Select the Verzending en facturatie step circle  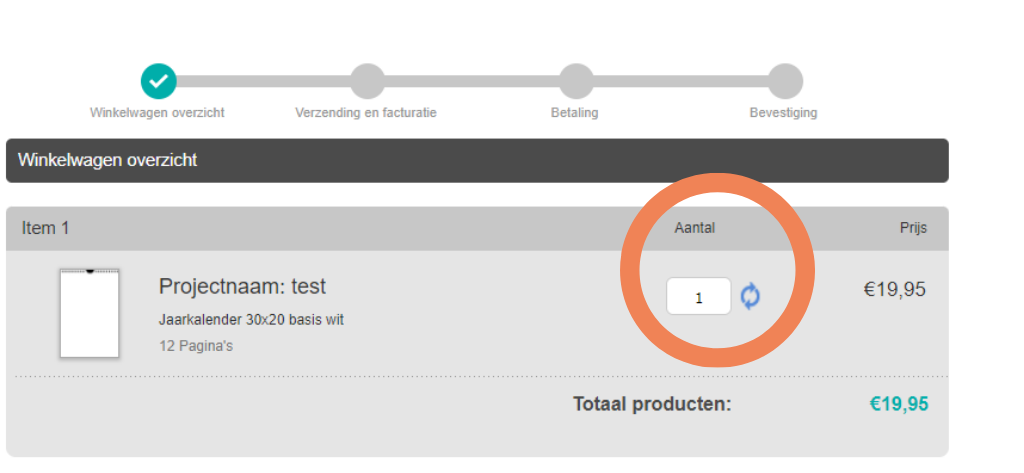pyautogui.click(x=367, y=81)
